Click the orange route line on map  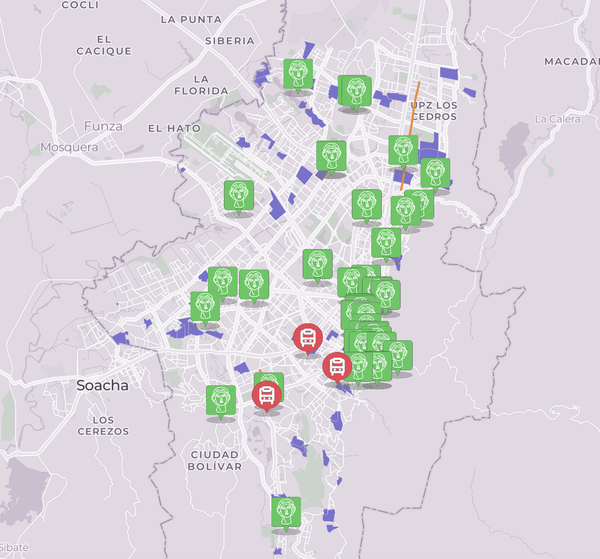[x=414, y=105]
